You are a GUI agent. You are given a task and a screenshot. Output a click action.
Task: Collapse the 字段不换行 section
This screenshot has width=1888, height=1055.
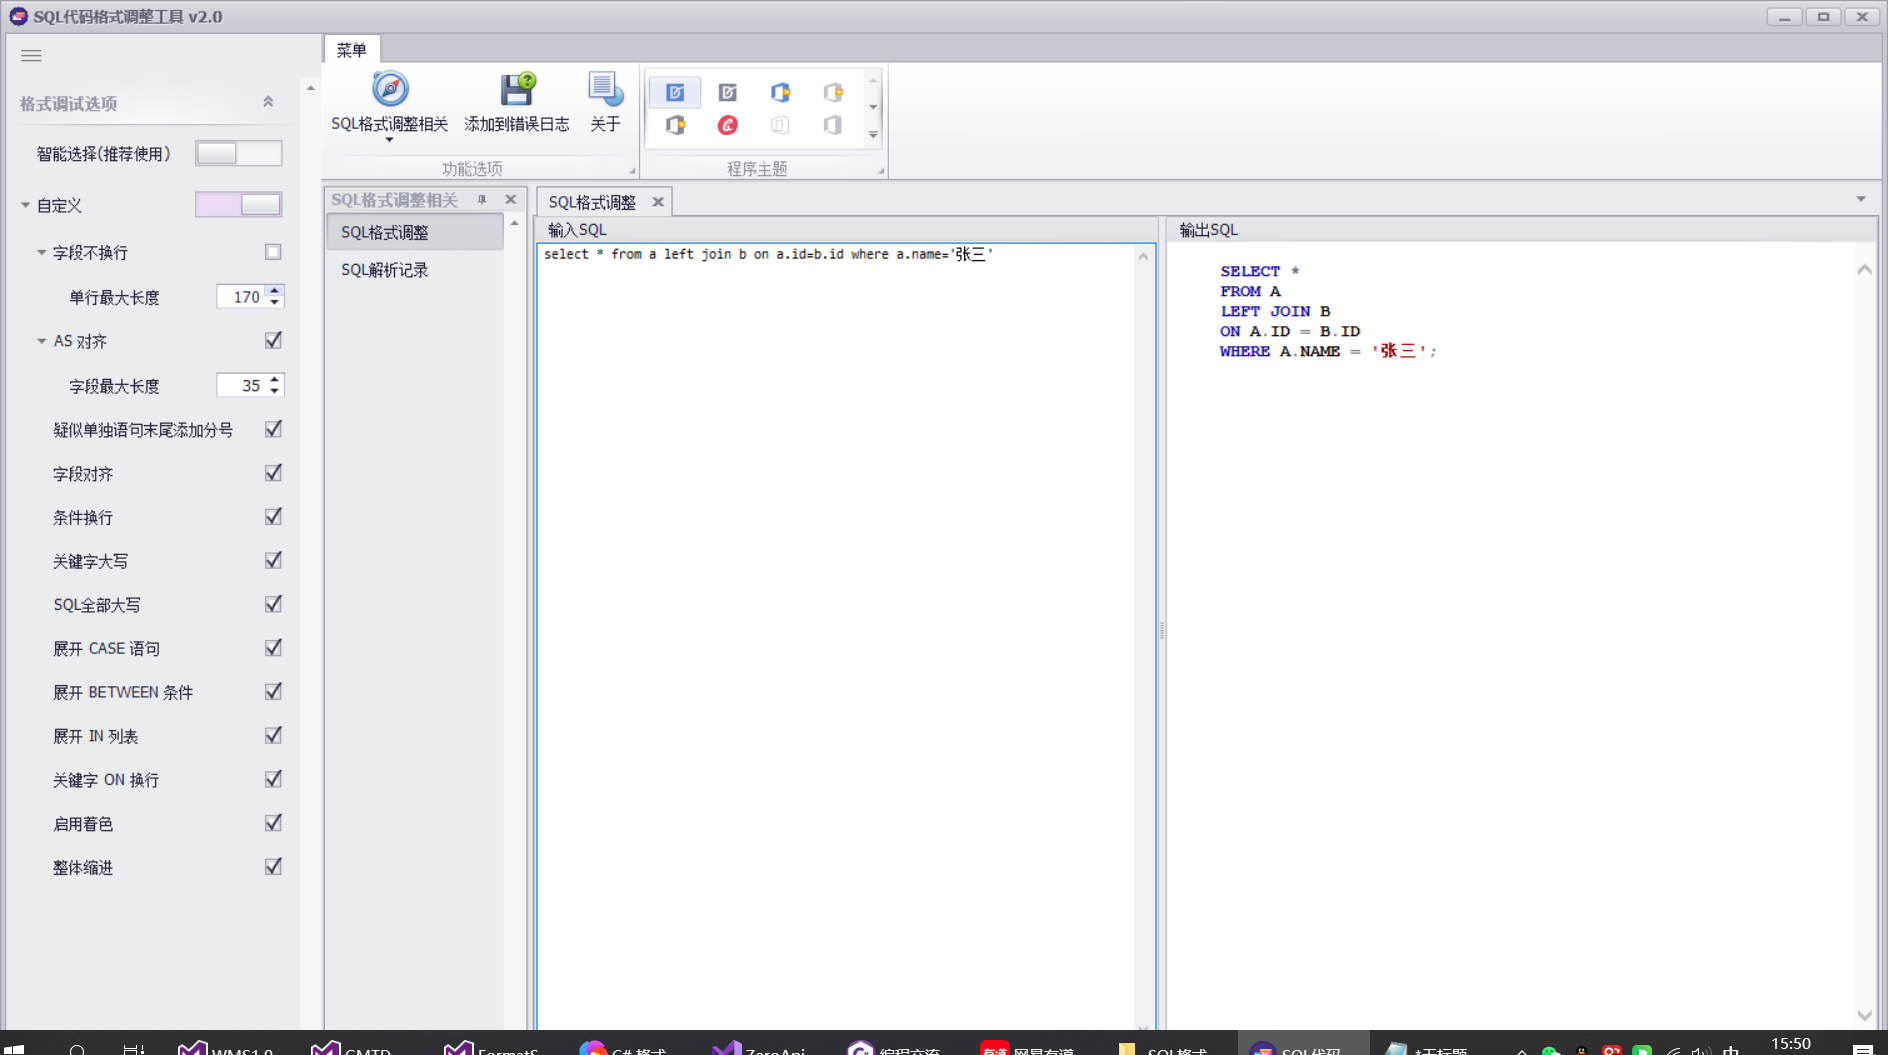[x=41, y=252]
